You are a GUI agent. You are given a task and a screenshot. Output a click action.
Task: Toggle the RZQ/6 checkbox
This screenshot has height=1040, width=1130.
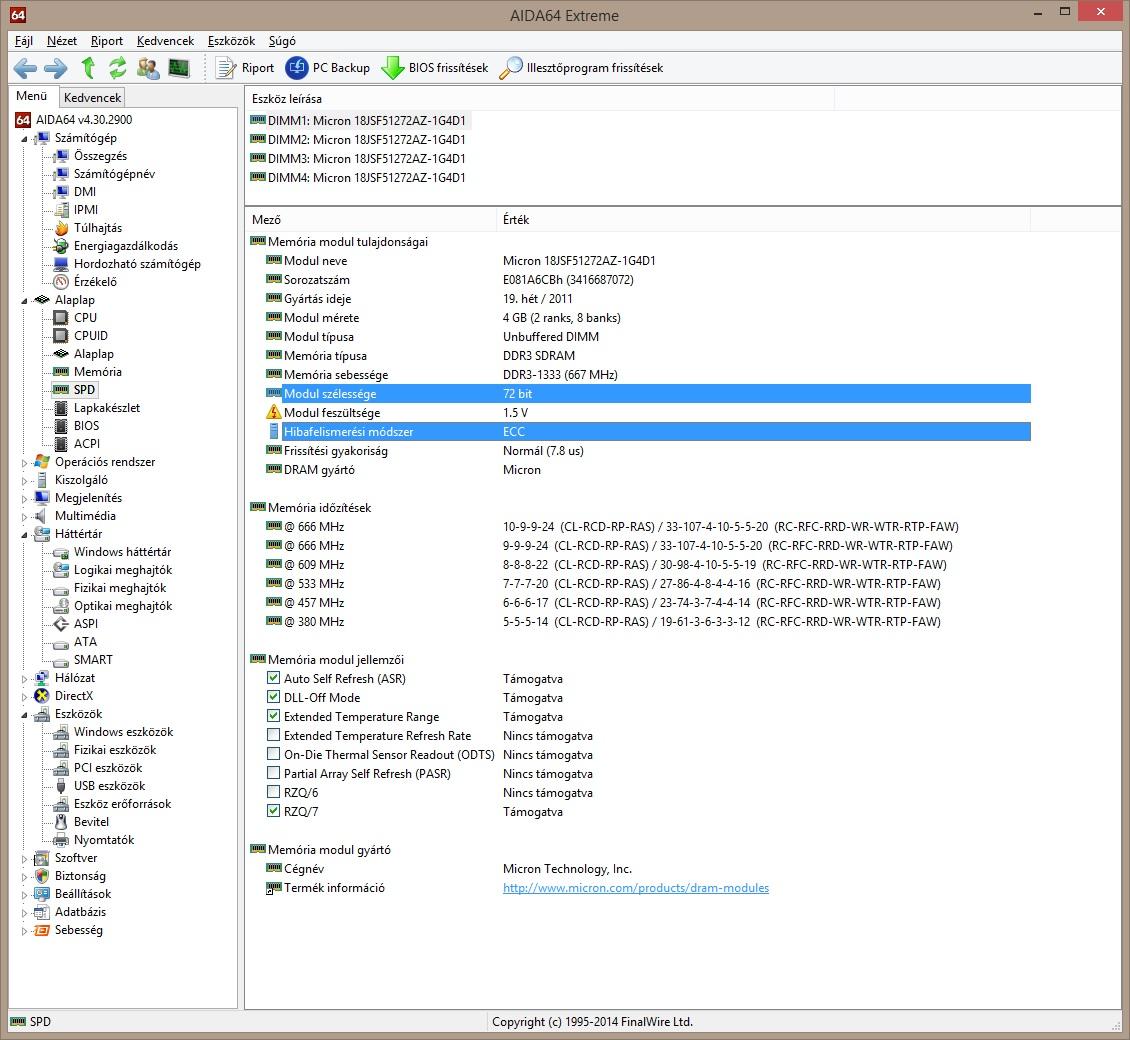273,792
